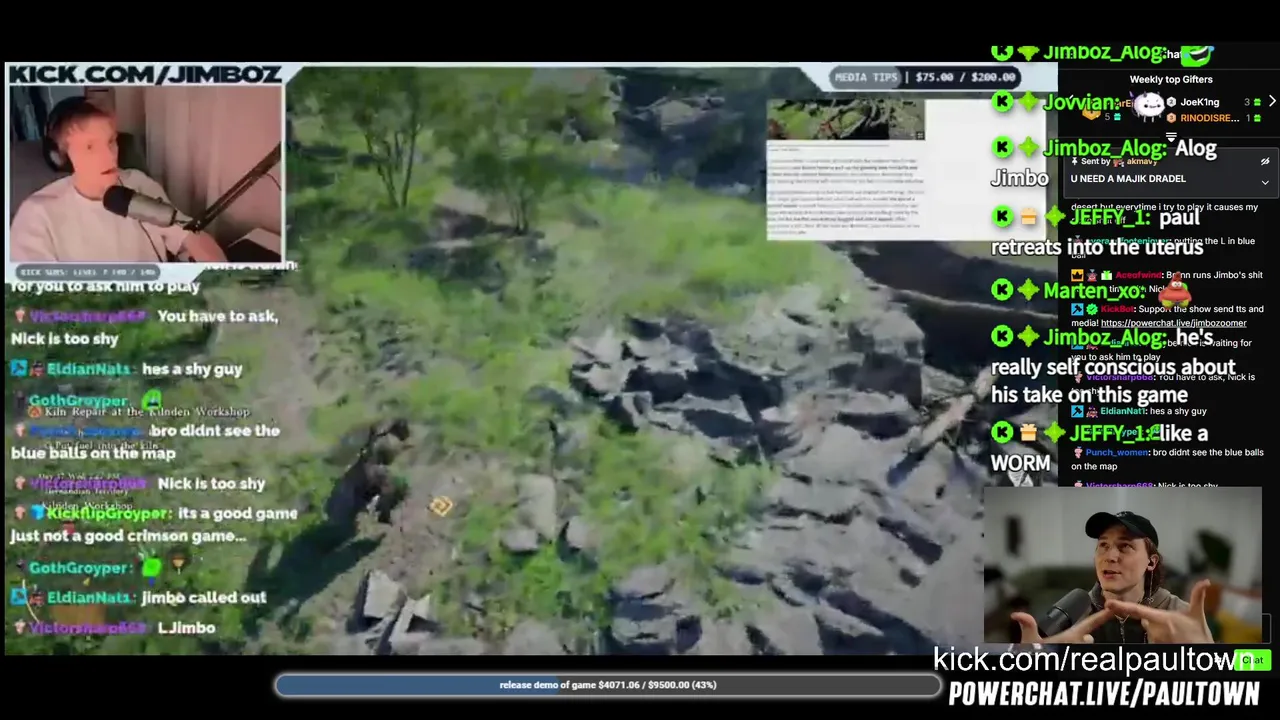Click the green Chat button
The image size is (1280, 720).
1252,660
